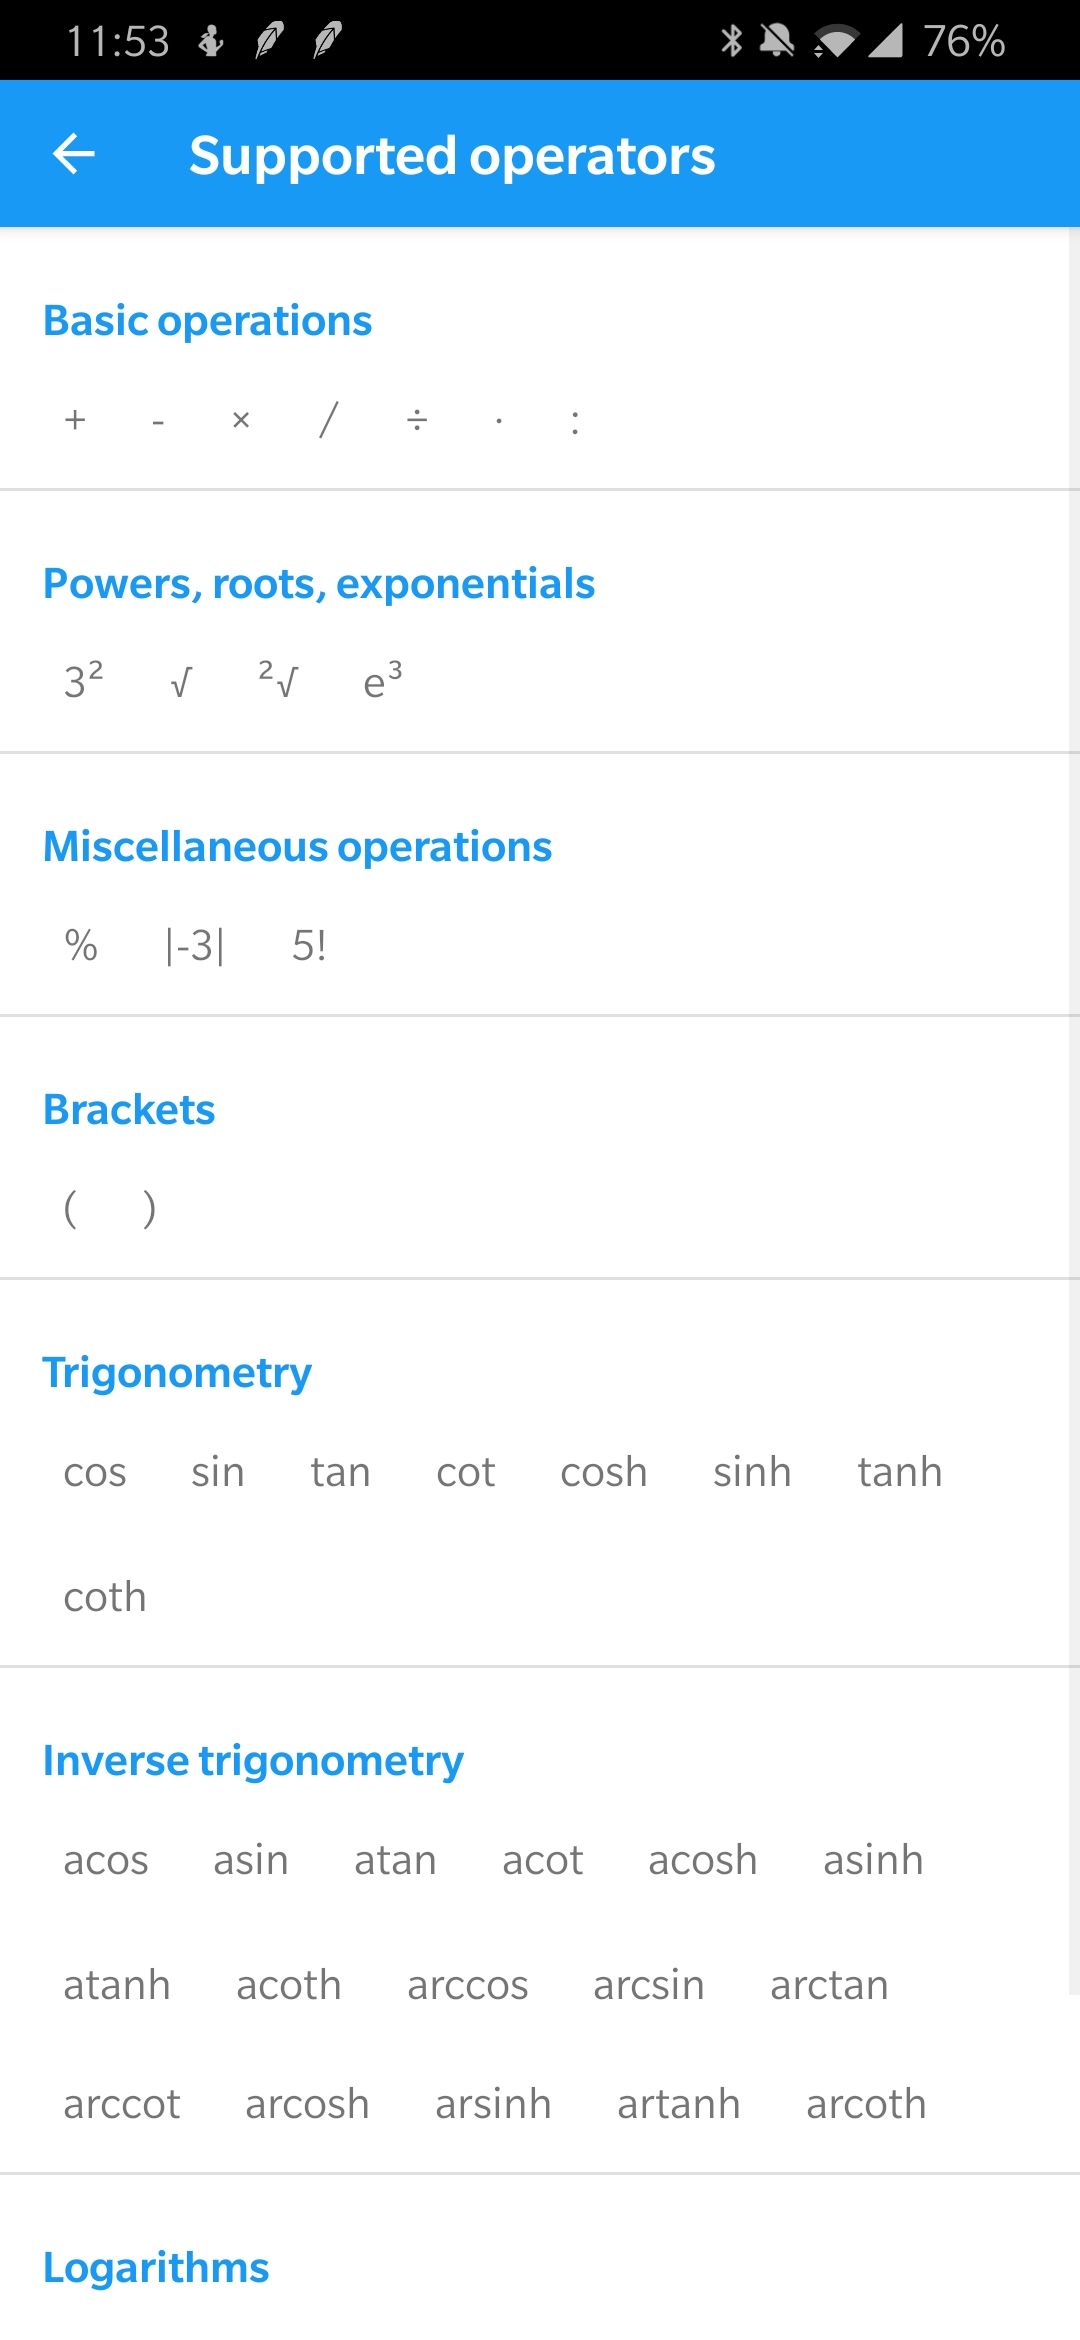The height and width of the screenshot is (2340, 1080).
Task: Select the cosh function
Action: pos(603,1471)
